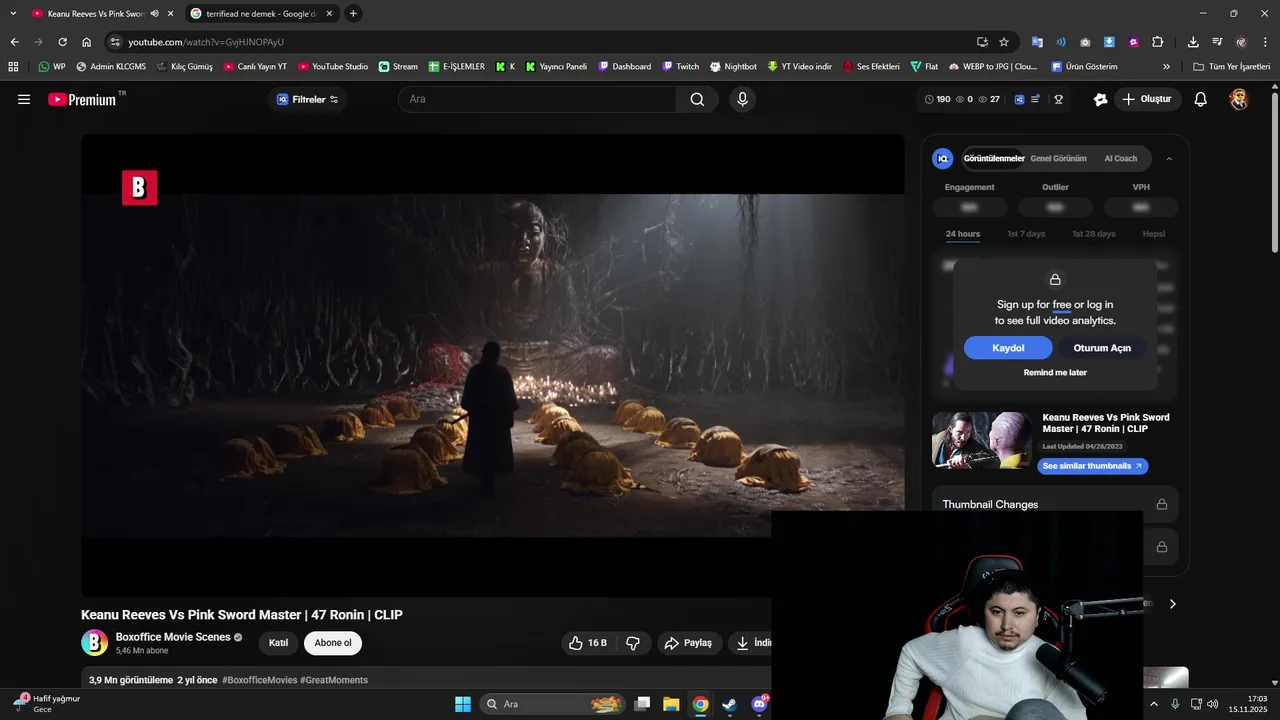Open the media control music-note icon
The image size is (1280, 720).
[x=1217, y=42]
